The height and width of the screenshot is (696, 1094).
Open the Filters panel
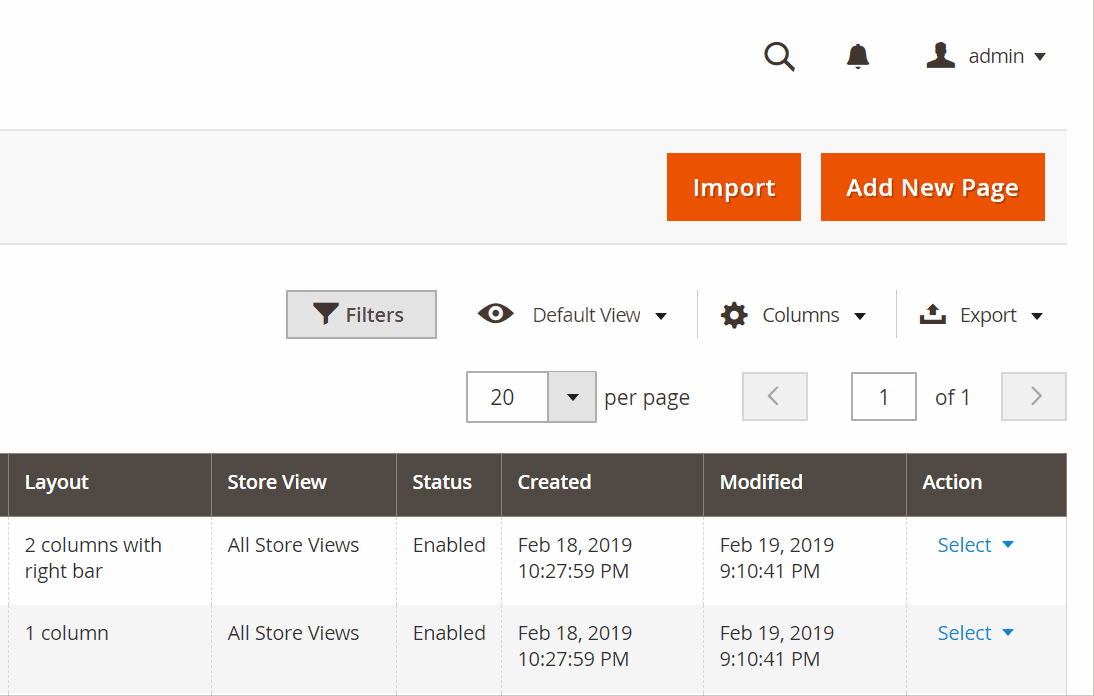coord(361,315)
